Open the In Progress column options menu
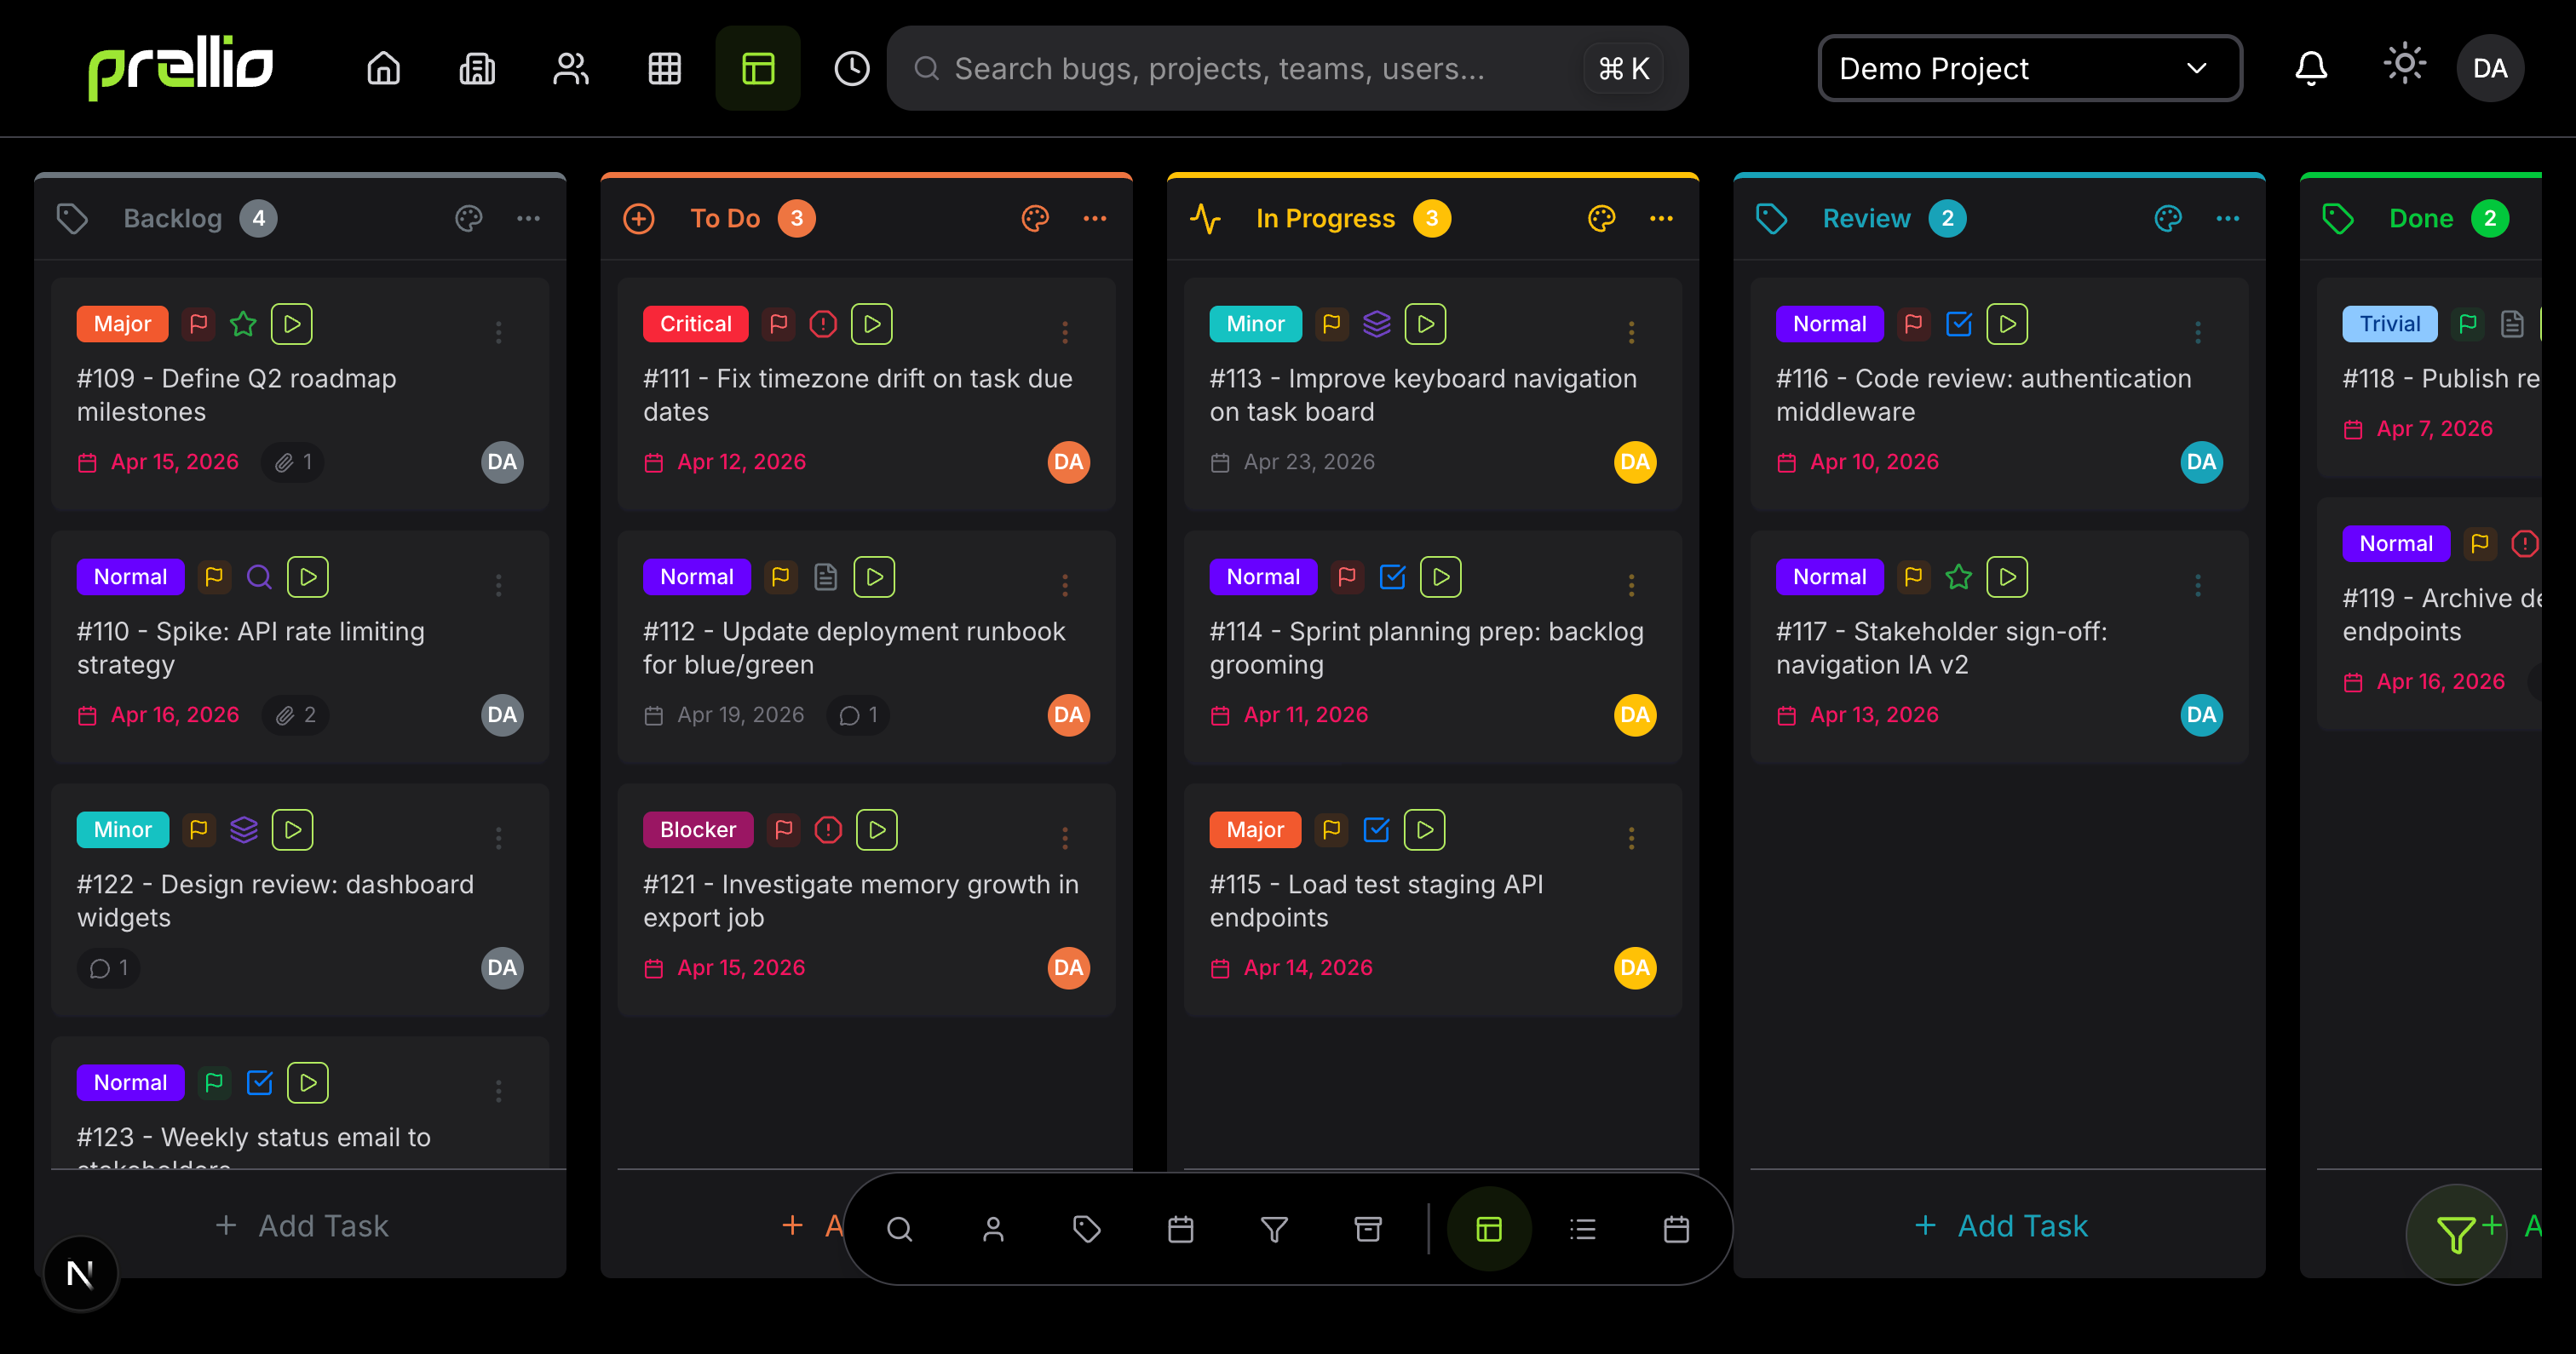This screenshot has height=1354, width=2576. pos(1661,219)
